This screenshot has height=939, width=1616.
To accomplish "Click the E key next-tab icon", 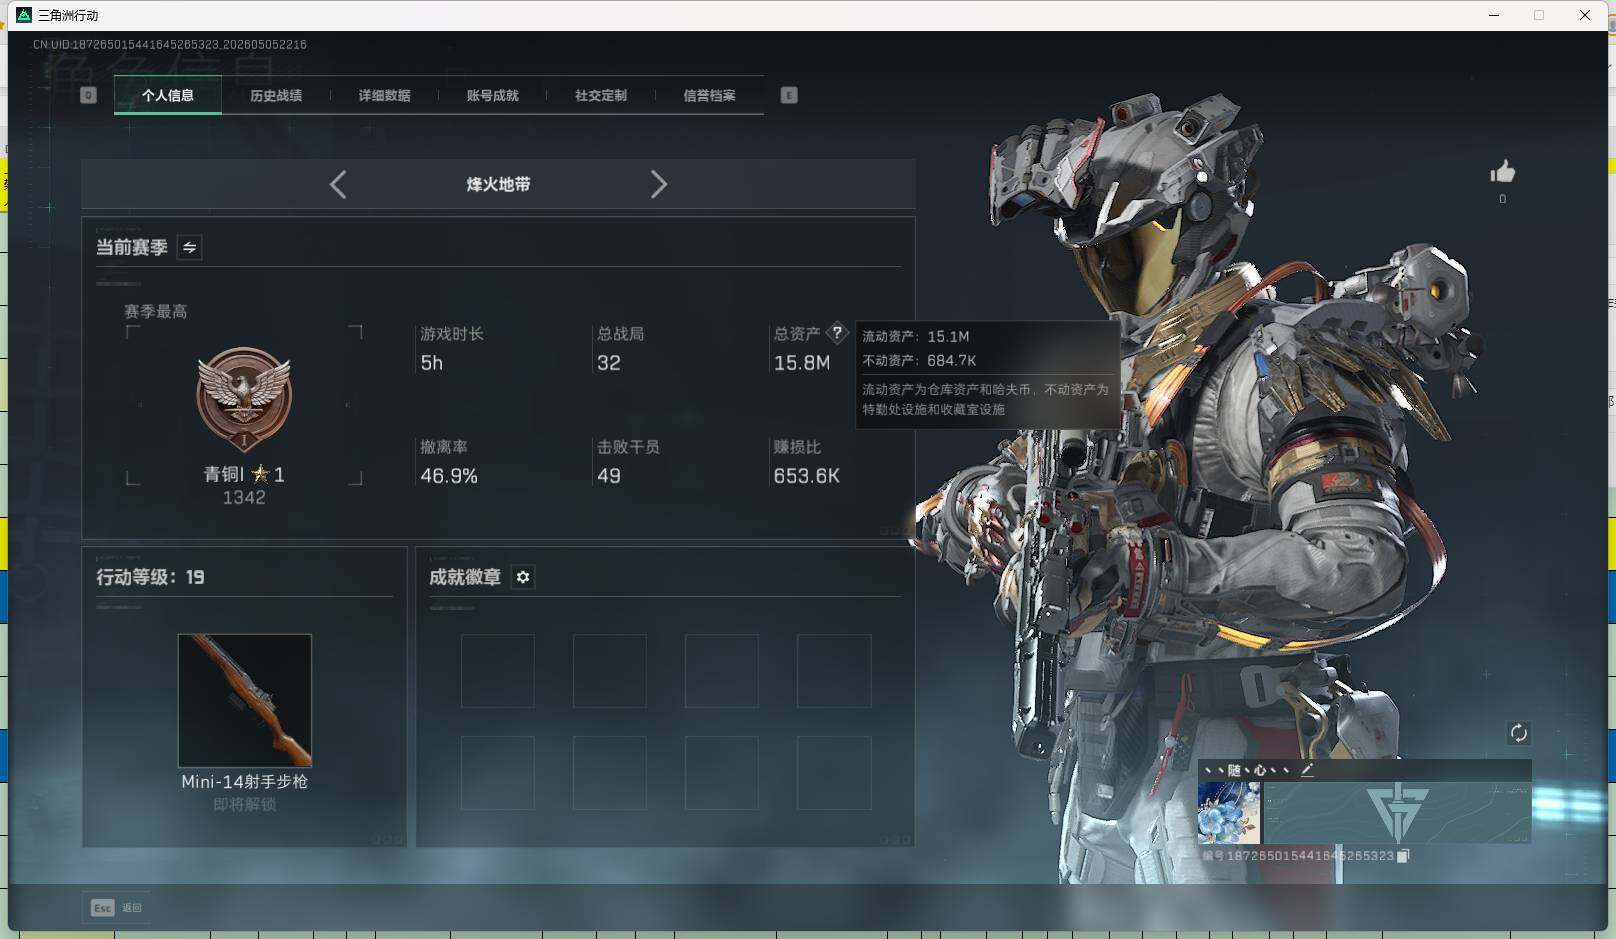I will (789, 95).
